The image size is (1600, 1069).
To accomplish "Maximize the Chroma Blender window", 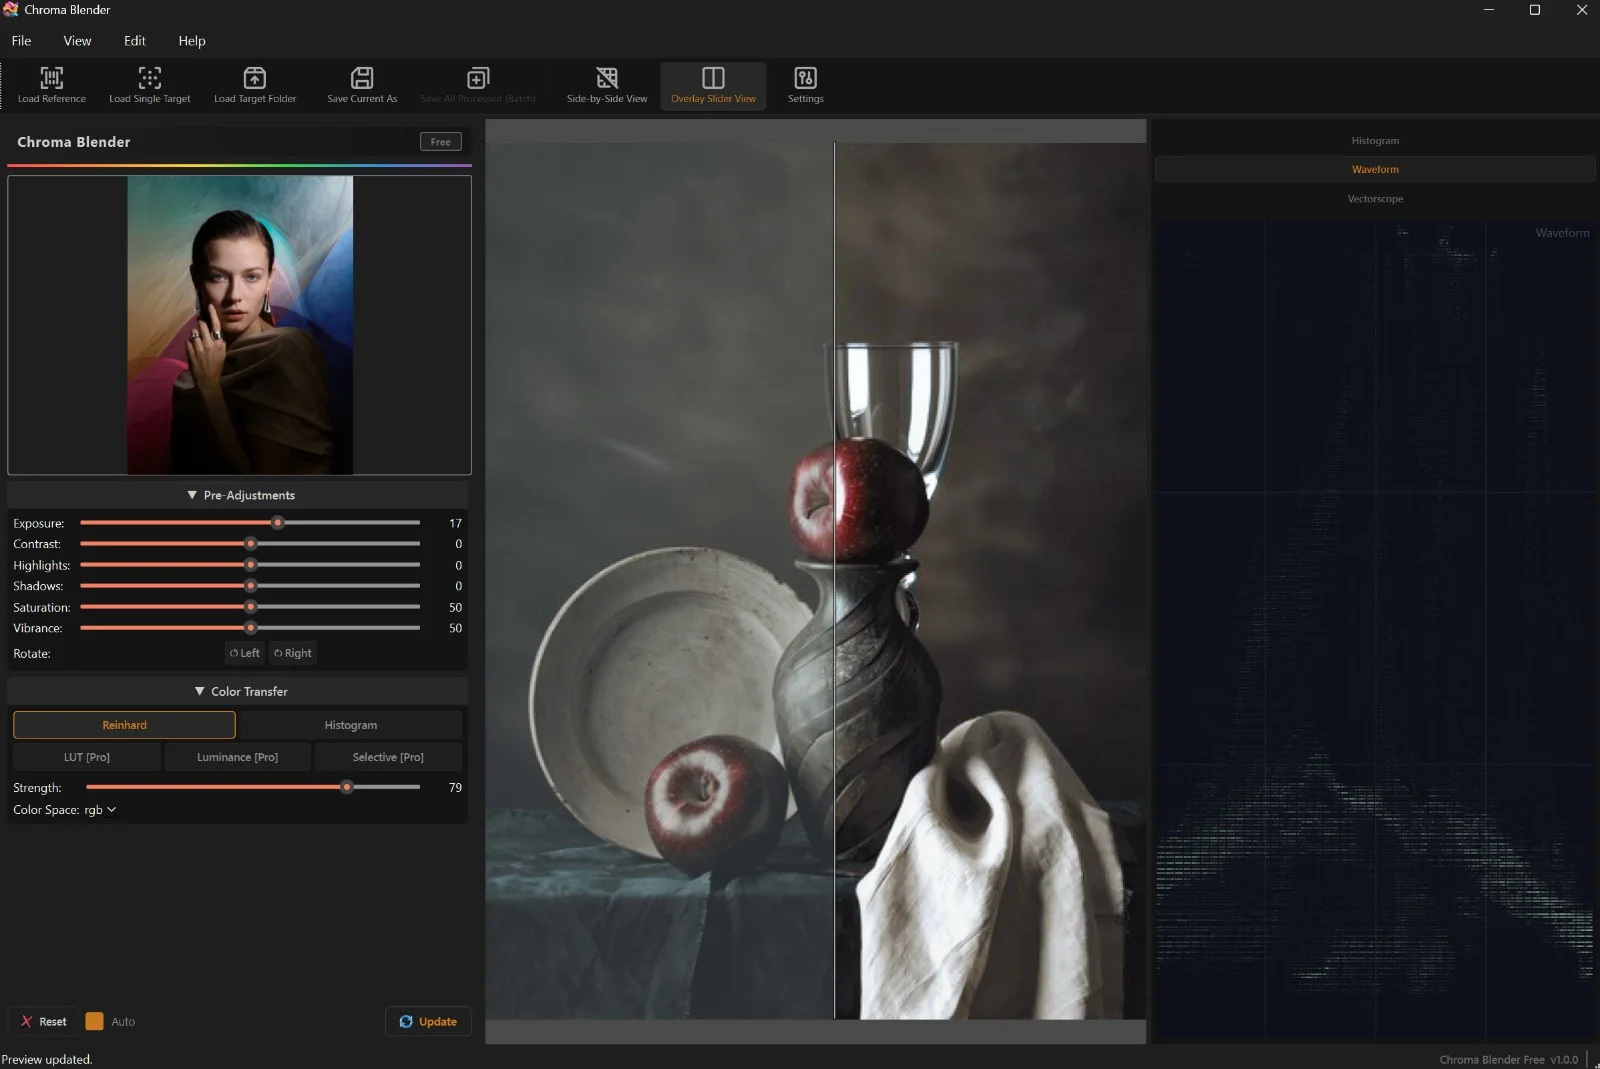I will pyautogui.click(x=1535, y=10).
